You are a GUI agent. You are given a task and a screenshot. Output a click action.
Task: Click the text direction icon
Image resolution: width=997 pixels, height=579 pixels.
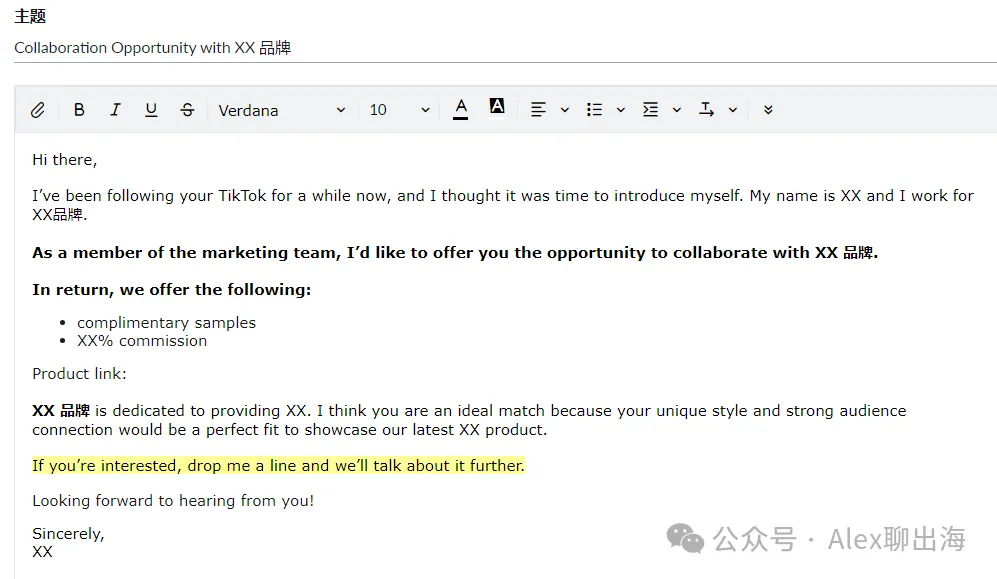pos(706,110)
